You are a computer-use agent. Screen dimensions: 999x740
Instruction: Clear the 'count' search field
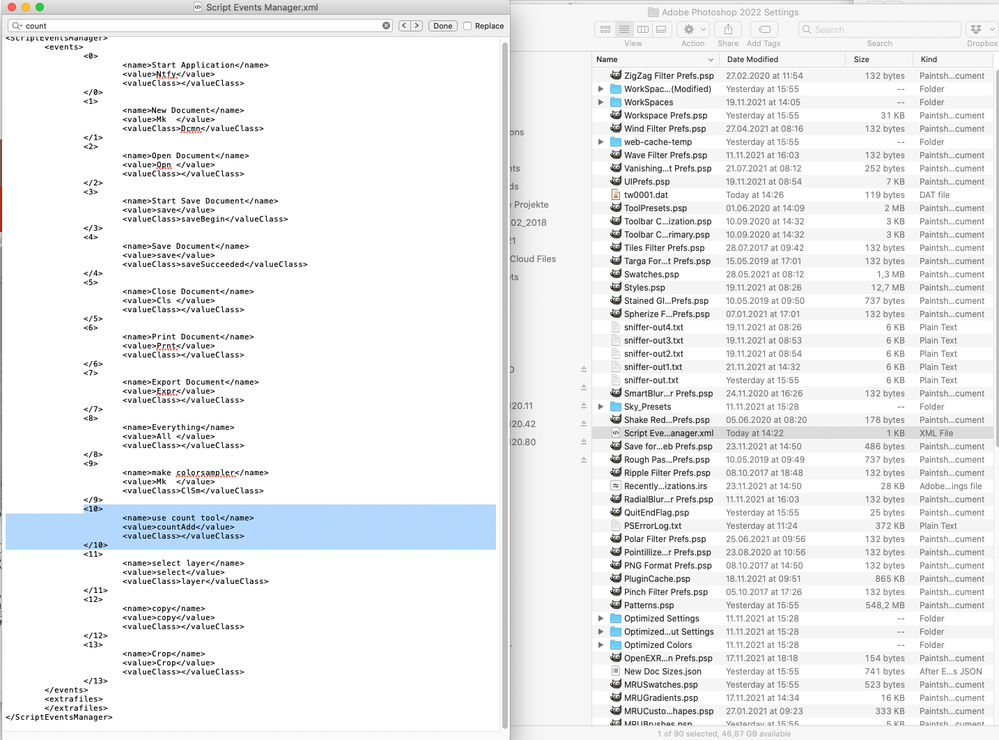386,25
